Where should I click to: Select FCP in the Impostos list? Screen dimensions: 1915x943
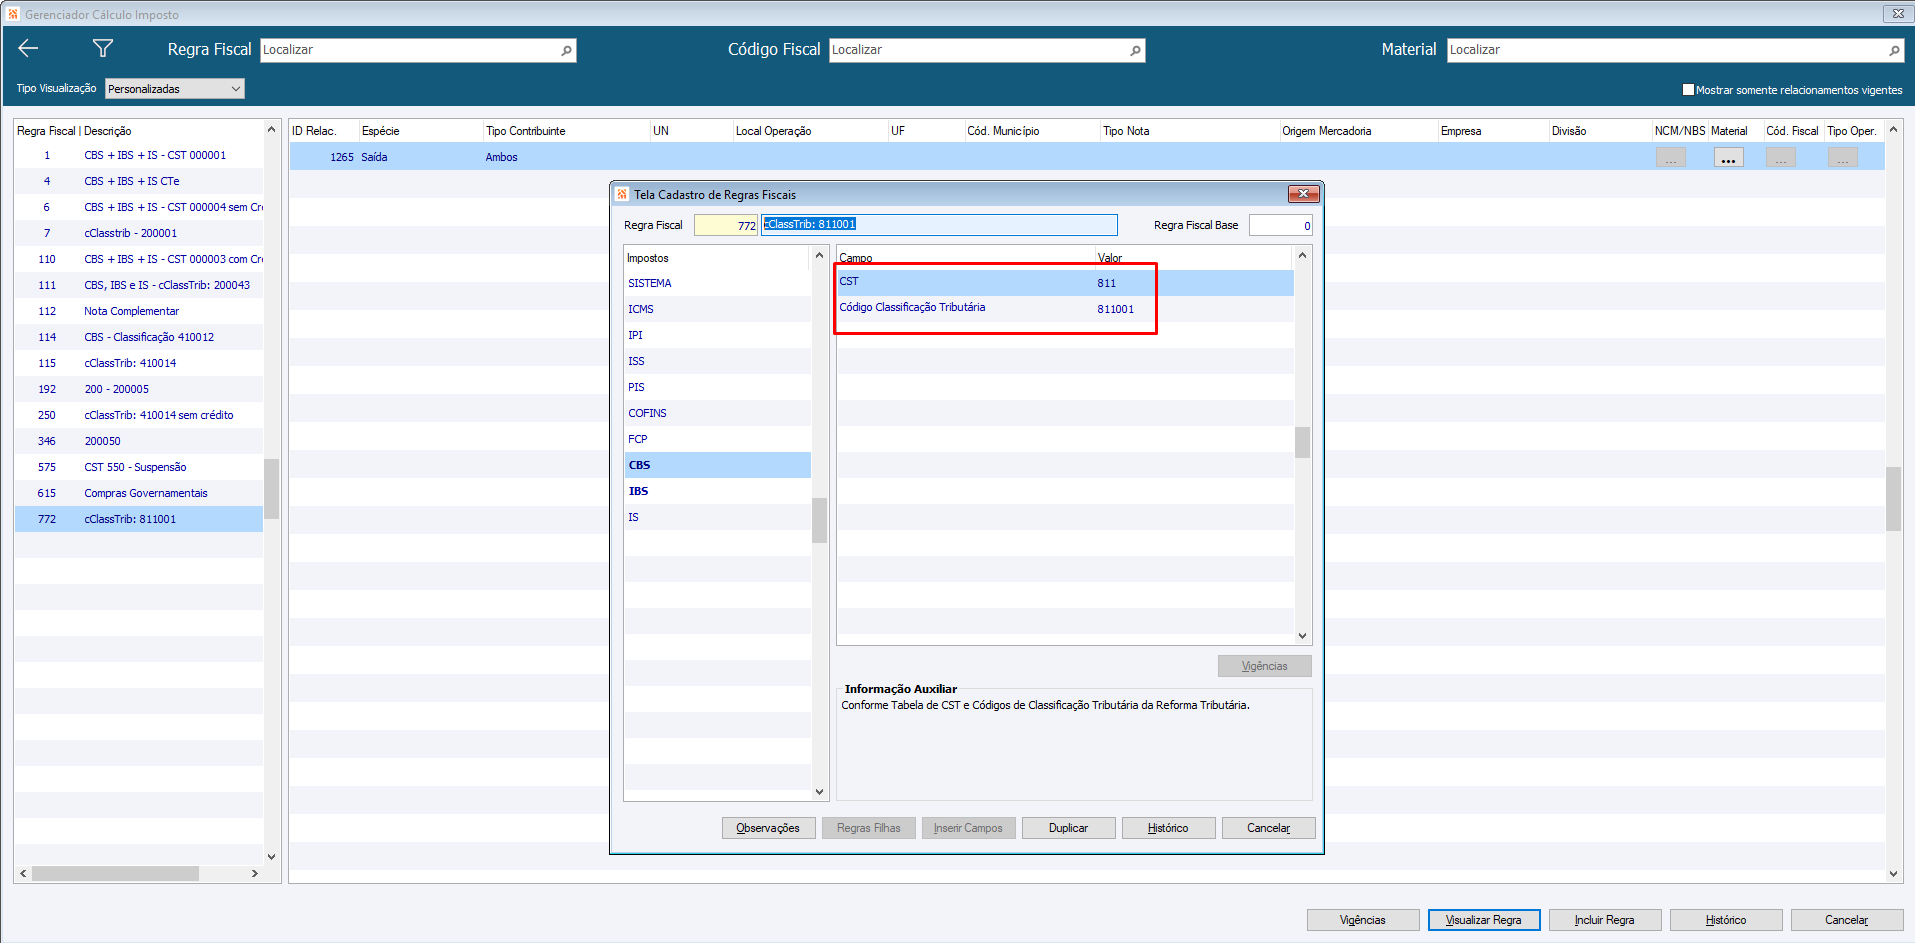[x=717, y=439]
